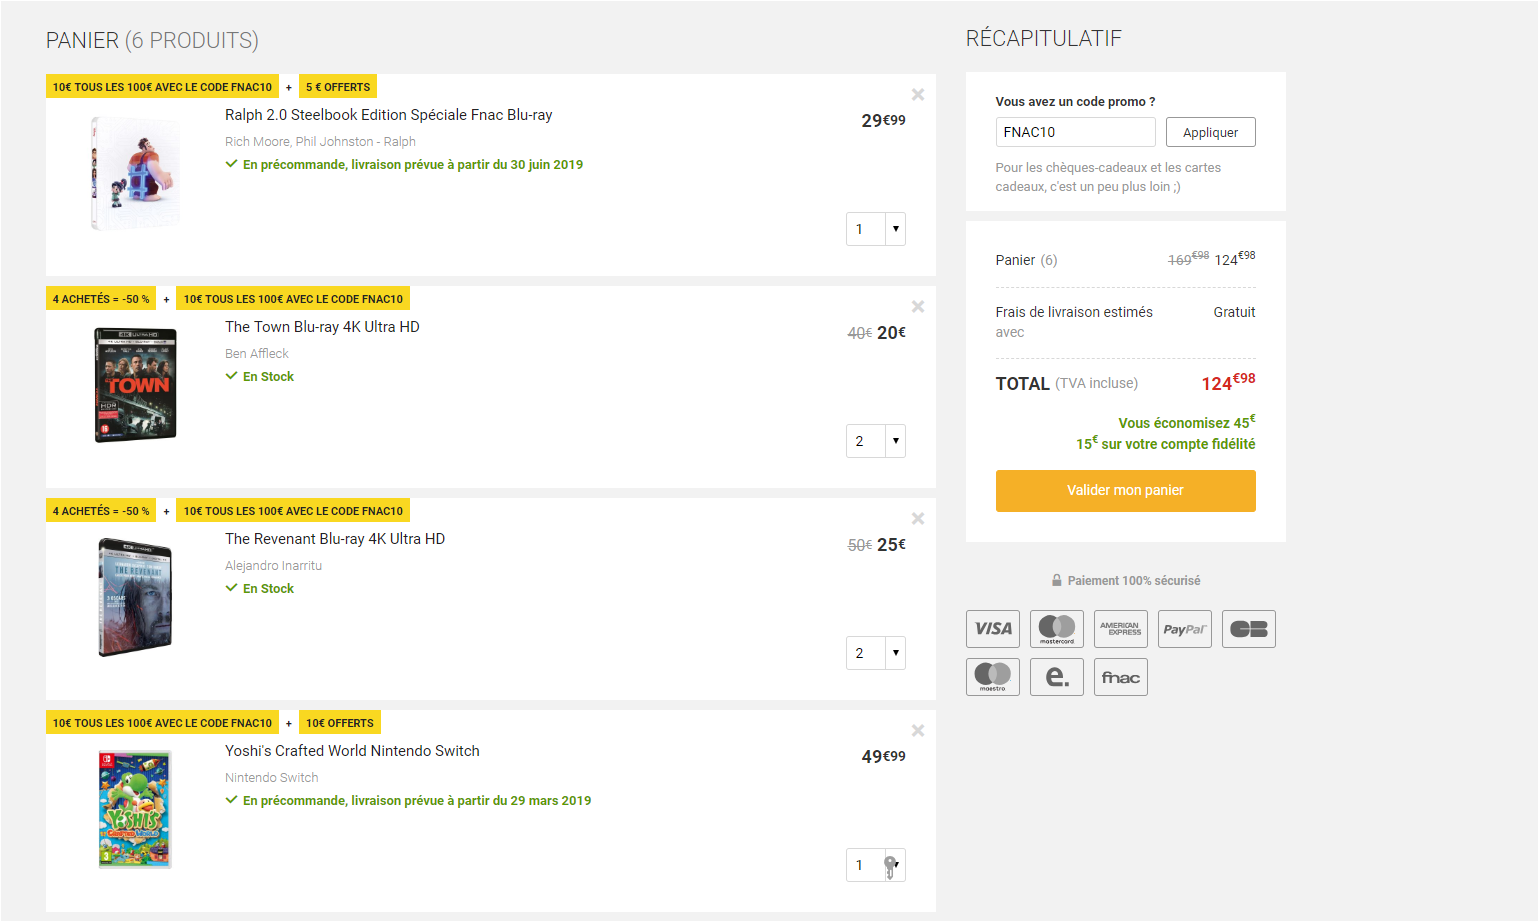Screen dimensions: 1539x922
Task: Click the fnac card payment icon
Action: click(1120, 677)
